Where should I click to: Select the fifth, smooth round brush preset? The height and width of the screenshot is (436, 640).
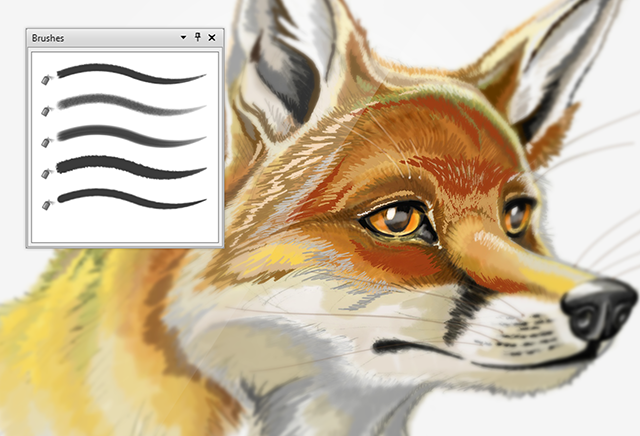pos(131,198)
